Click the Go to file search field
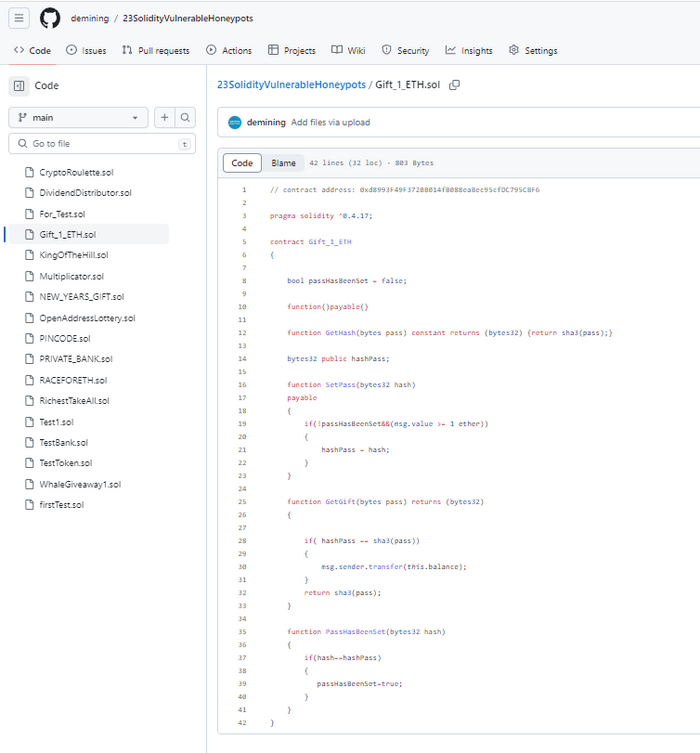This screenshot has height=753, width=700. click(100, 144)
